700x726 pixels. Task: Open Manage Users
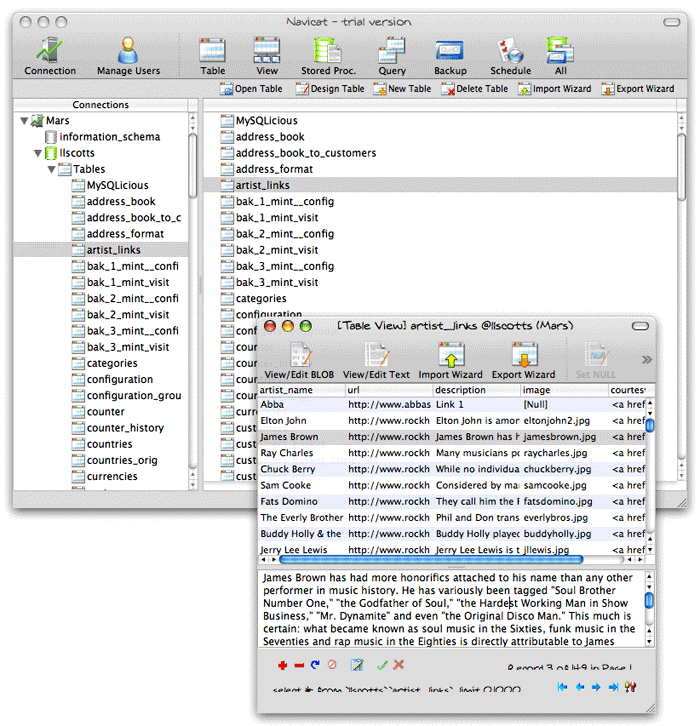click(x=128, y=56)
